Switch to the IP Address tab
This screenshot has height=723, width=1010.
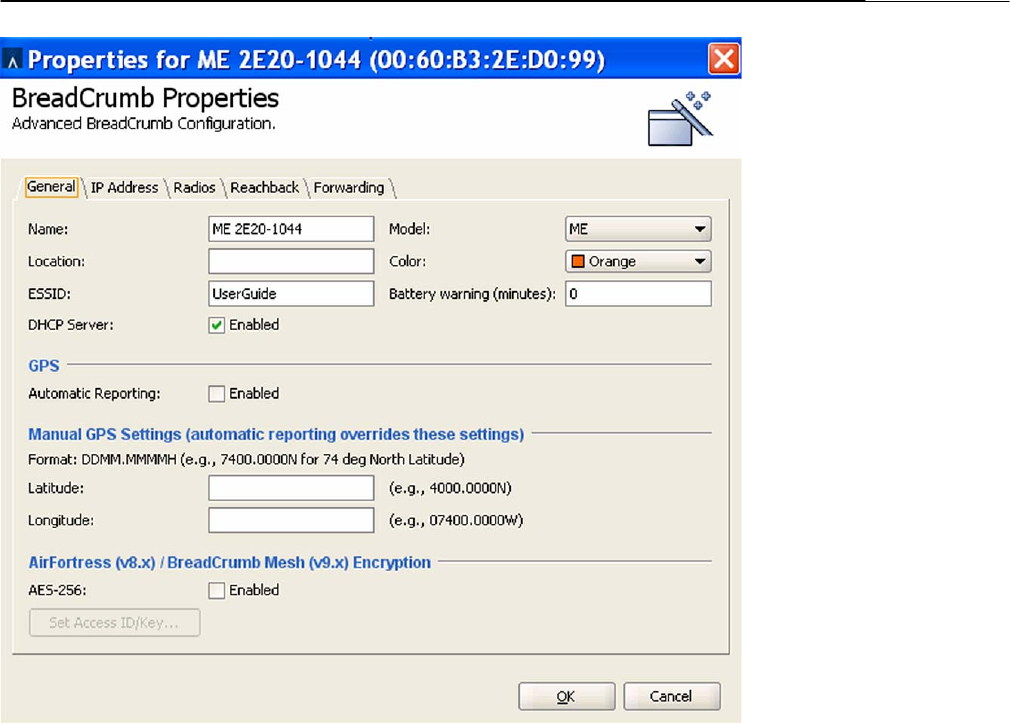(x=124, y=188)
